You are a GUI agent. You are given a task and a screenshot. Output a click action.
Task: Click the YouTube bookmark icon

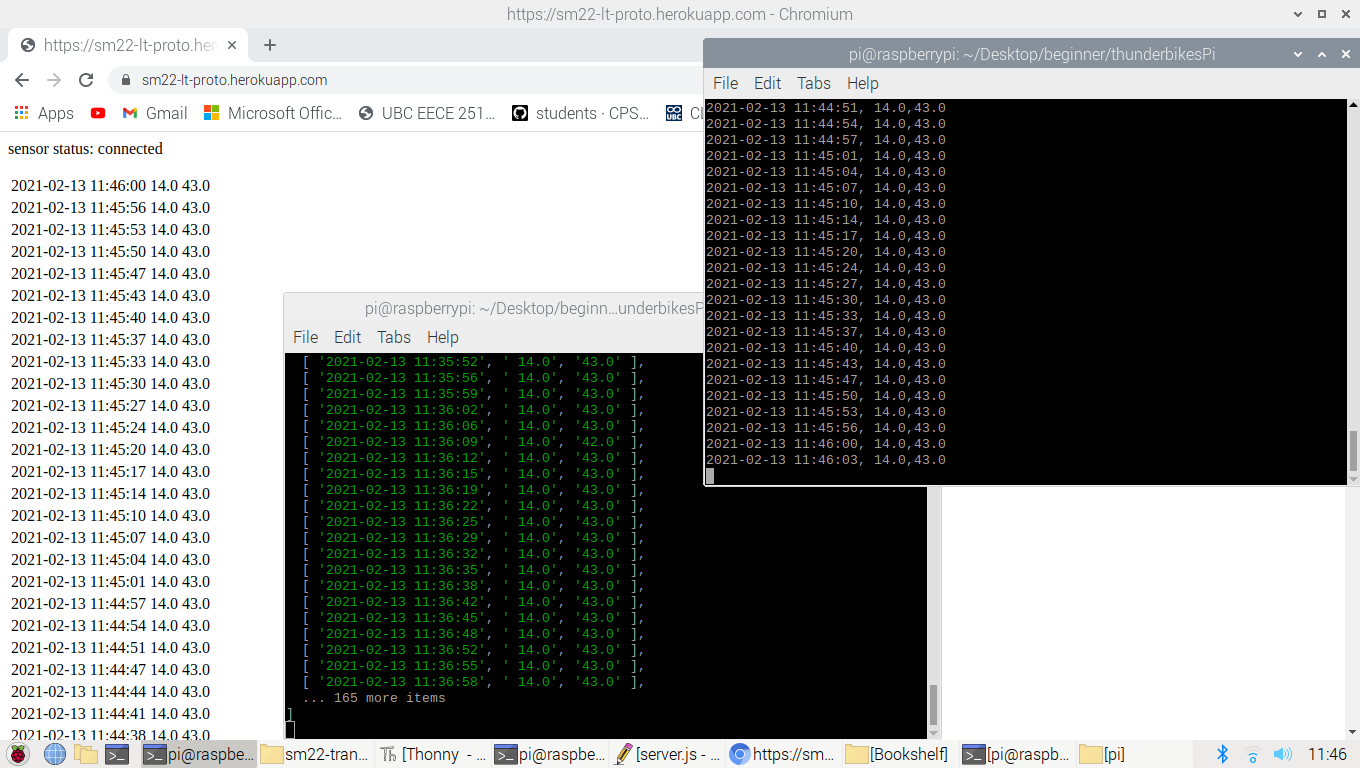[97, 113]
